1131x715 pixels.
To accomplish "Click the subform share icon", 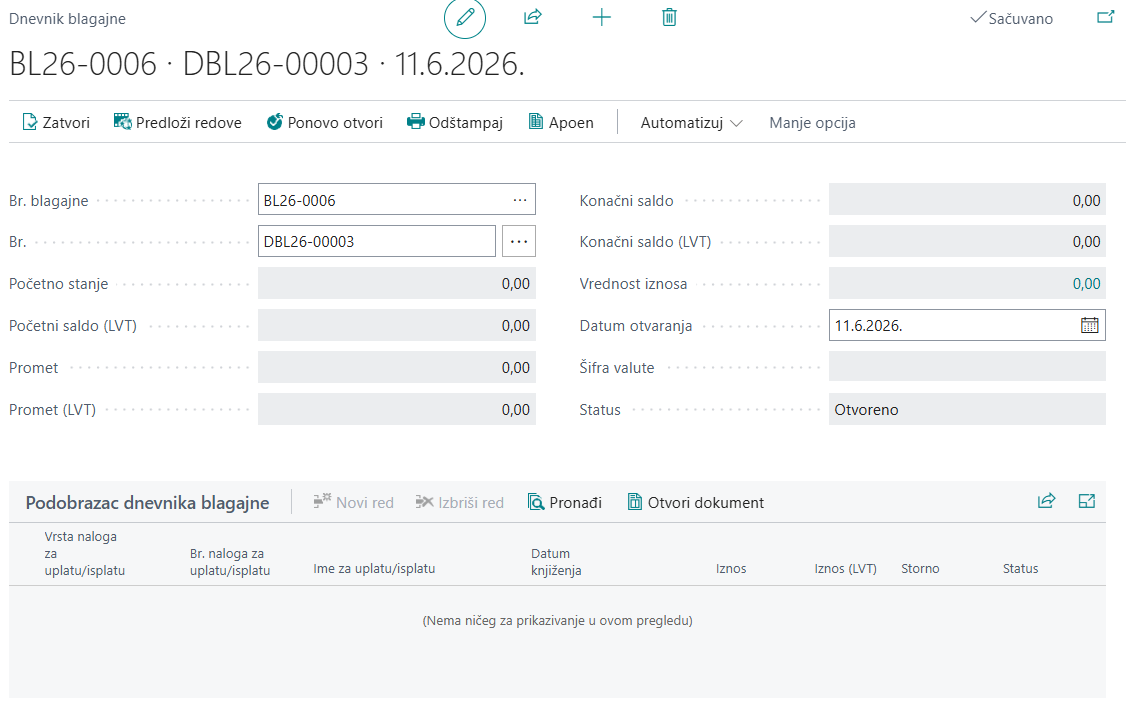I will coord(1046,501).
